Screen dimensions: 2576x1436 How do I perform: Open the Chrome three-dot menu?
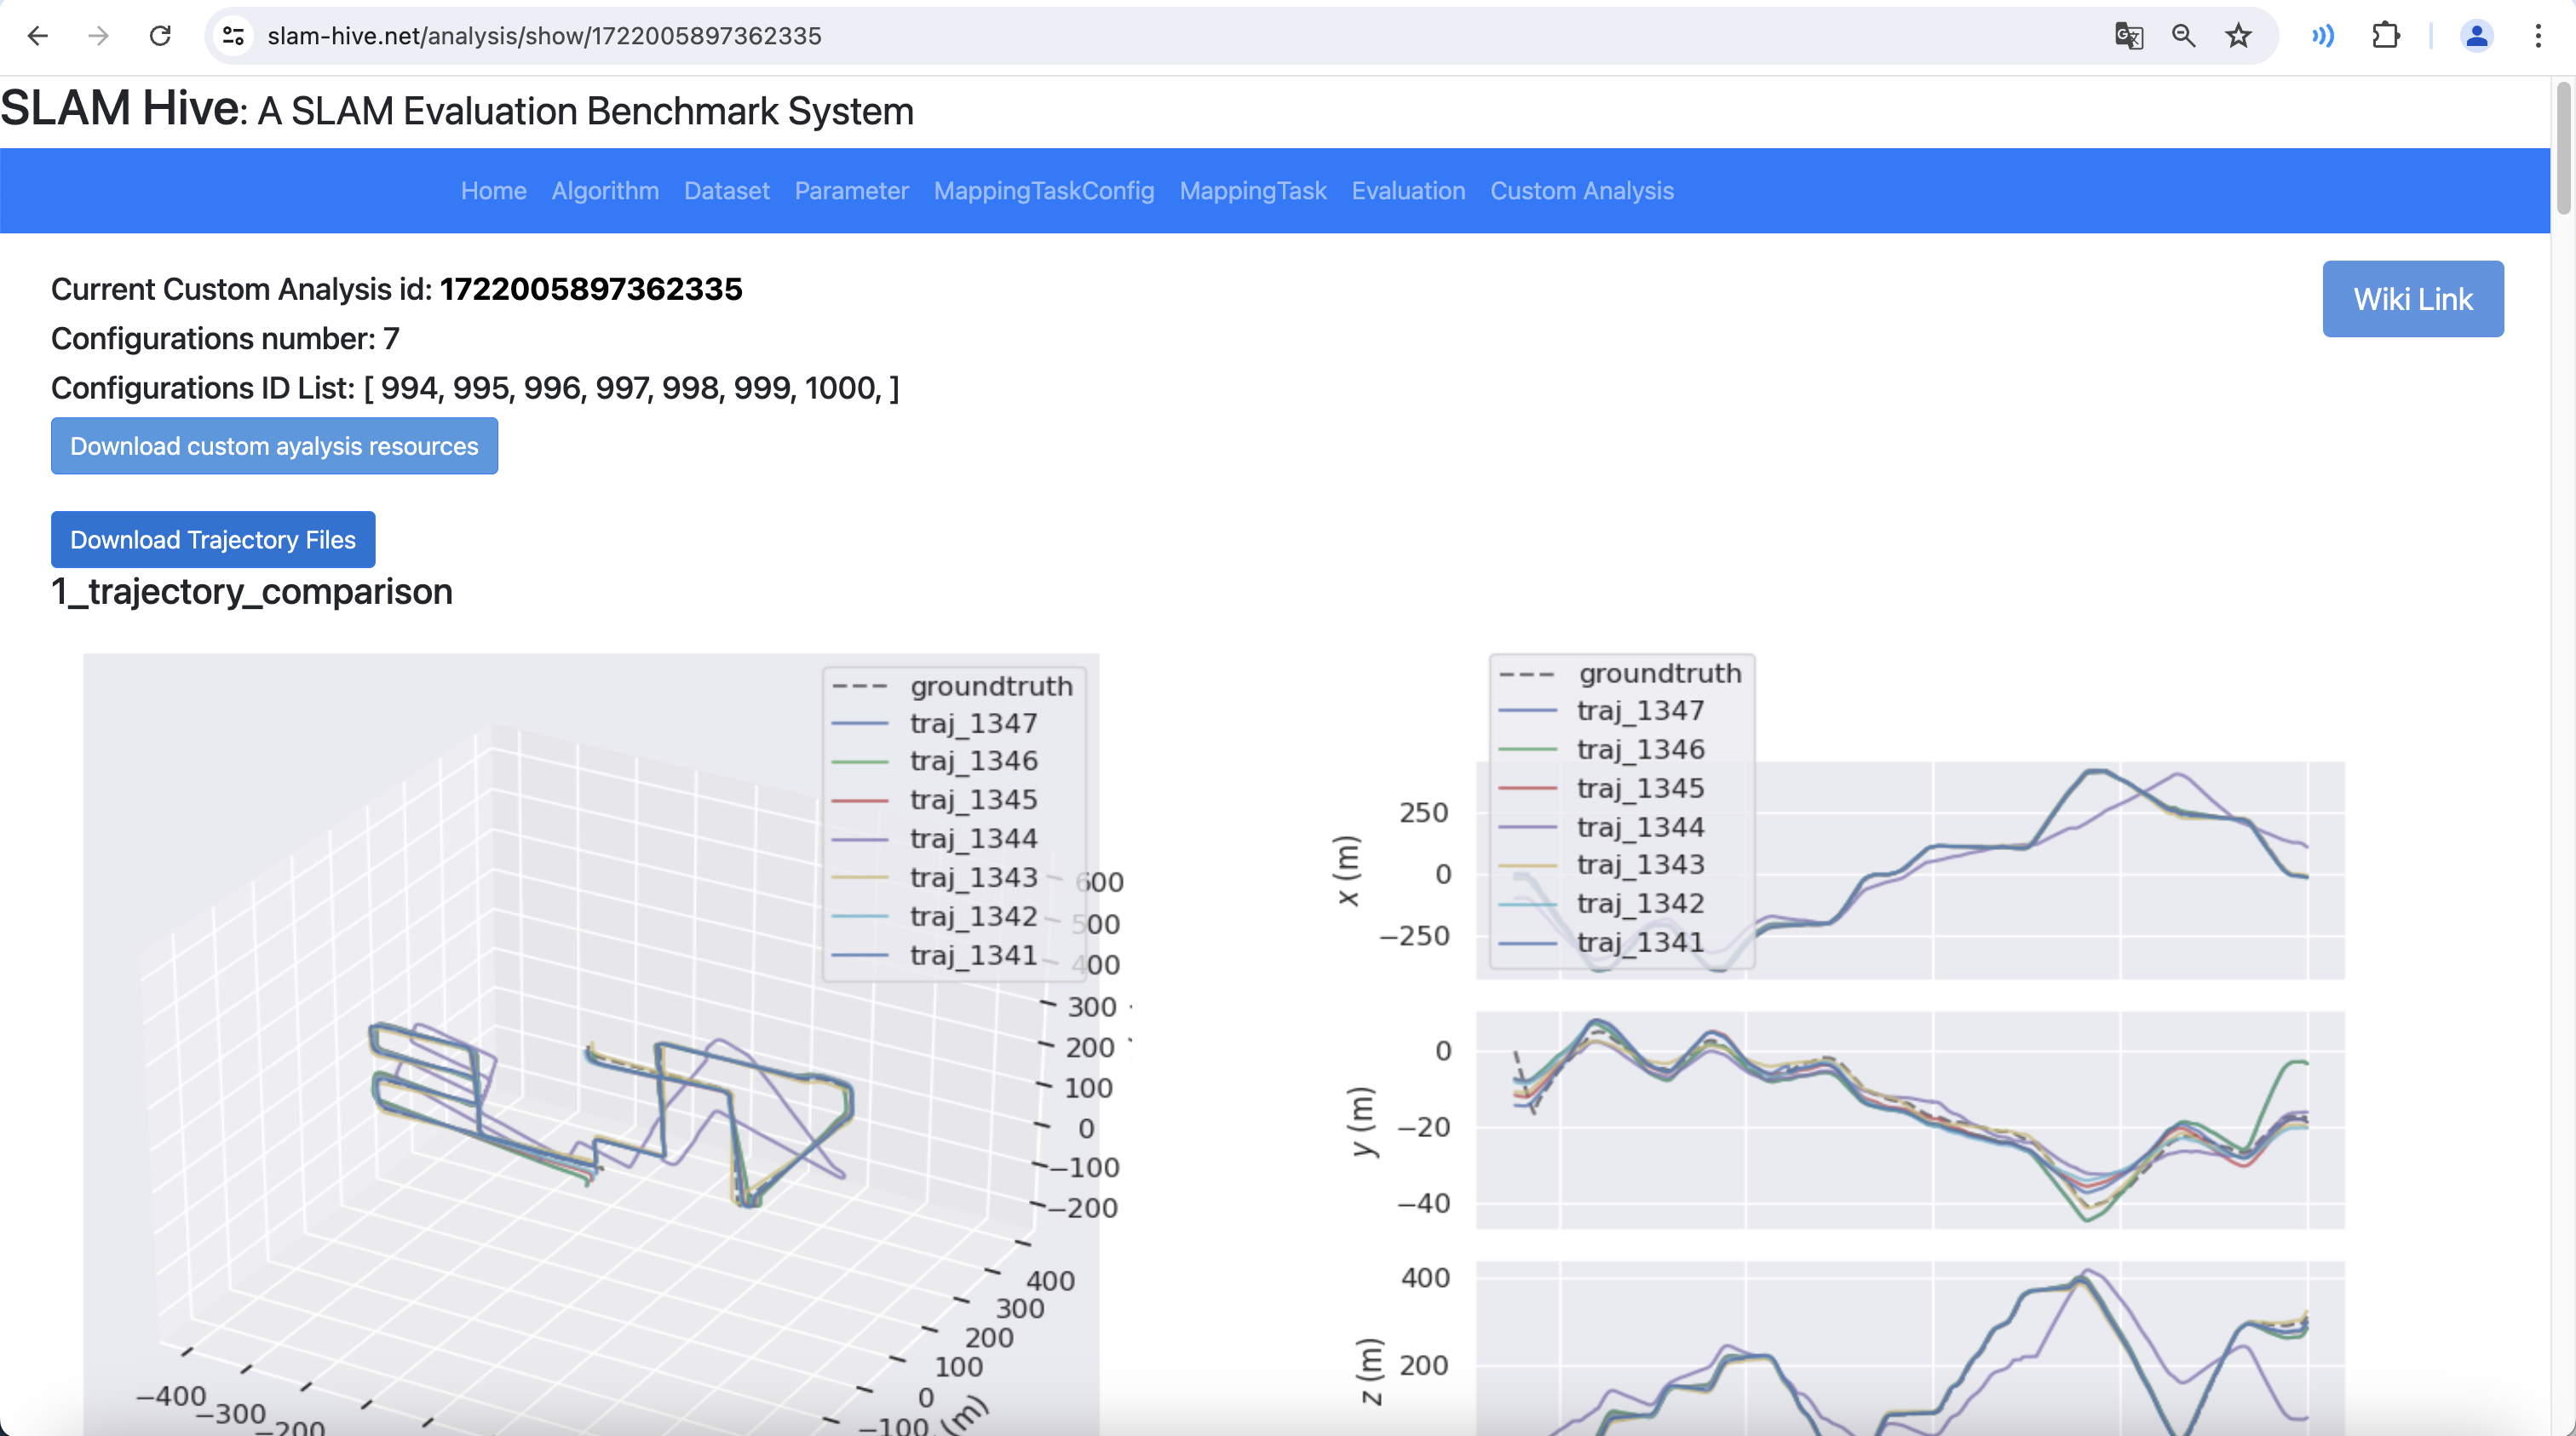pos(2538,36)
